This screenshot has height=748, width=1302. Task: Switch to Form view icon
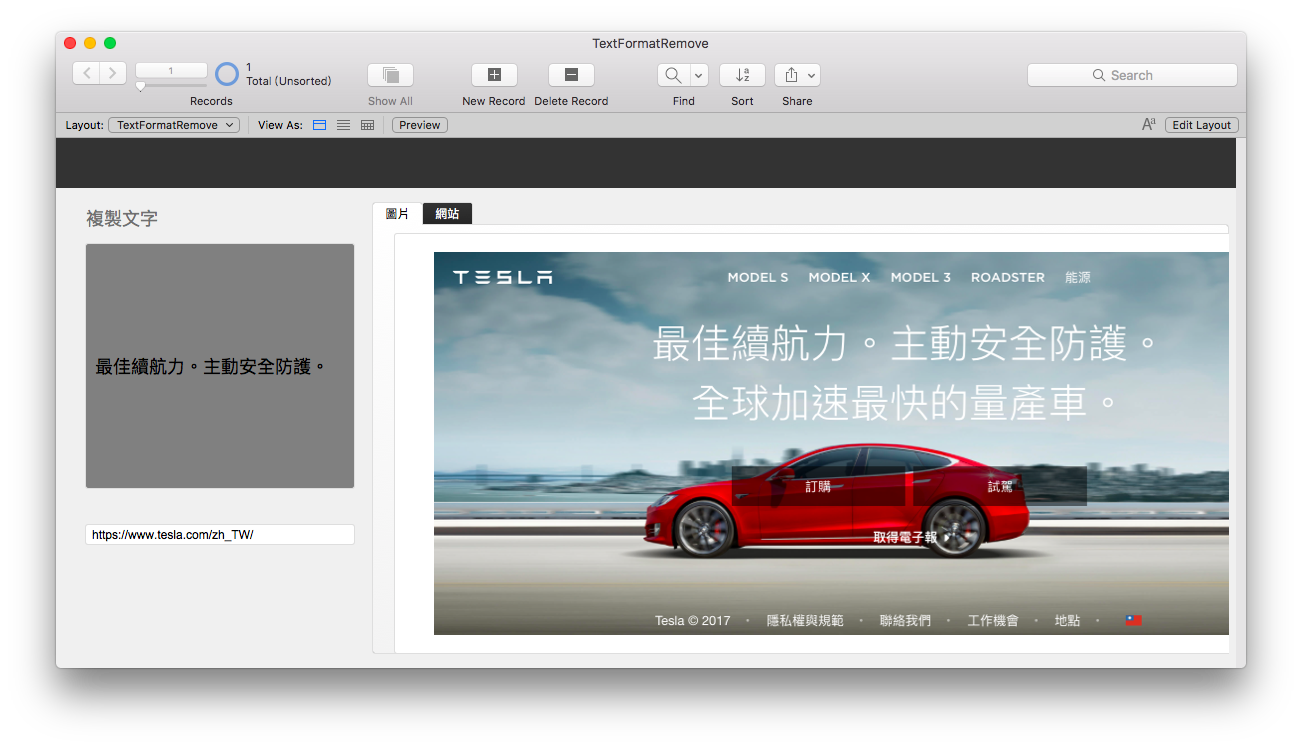click(x=320, y=125)
